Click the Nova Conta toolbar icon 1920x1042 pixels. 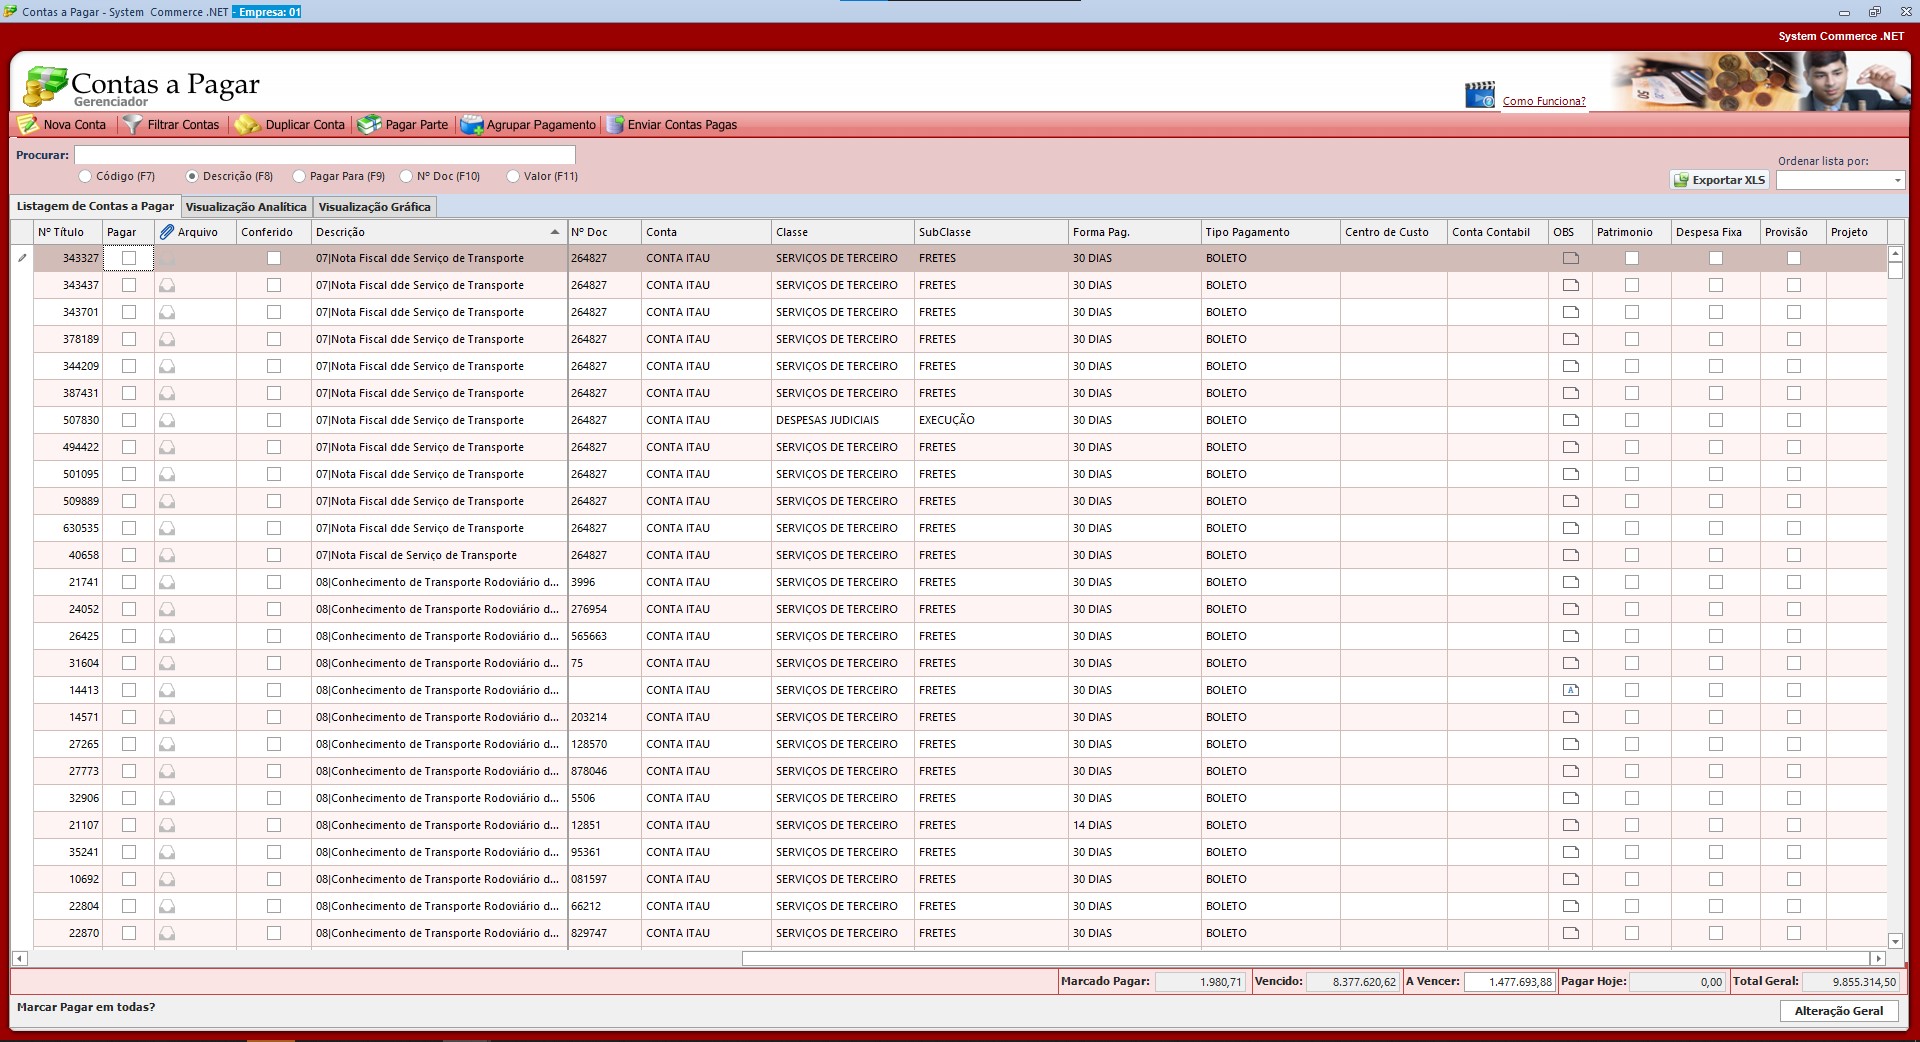[x=28, y=125]
